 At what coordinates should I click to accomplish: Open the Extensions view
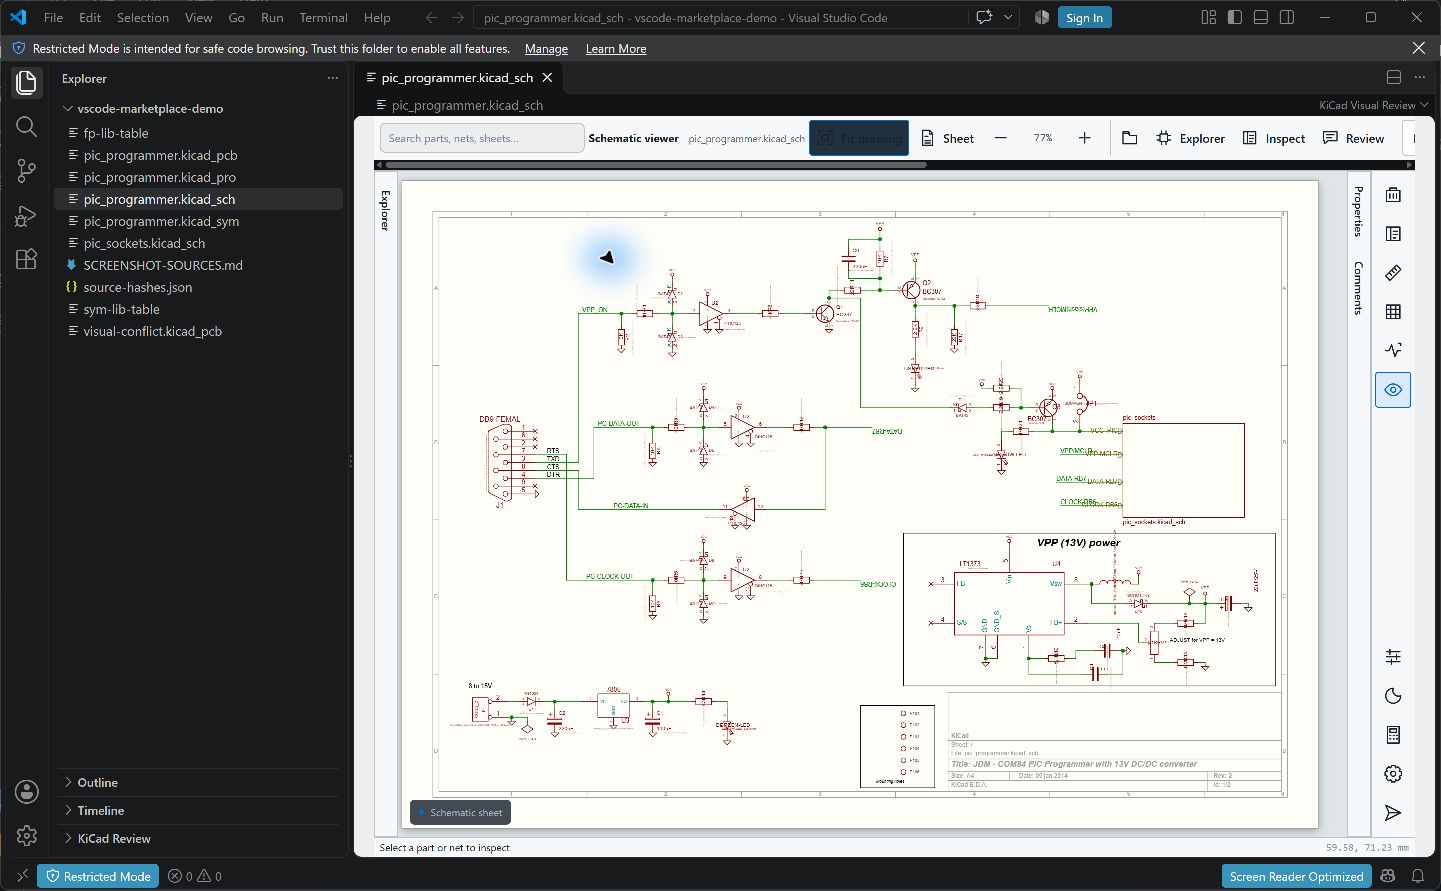(27, 259)
